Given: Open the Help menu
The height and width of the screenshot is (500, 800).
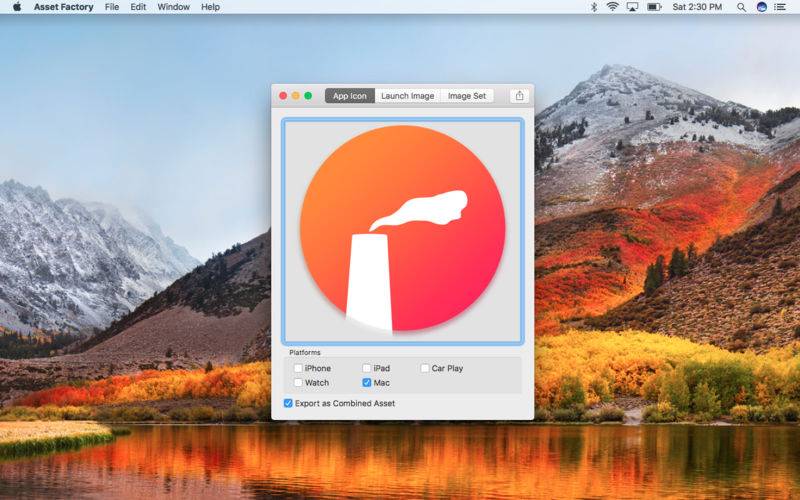Looking at the screenshot, I should click(210, 7).
